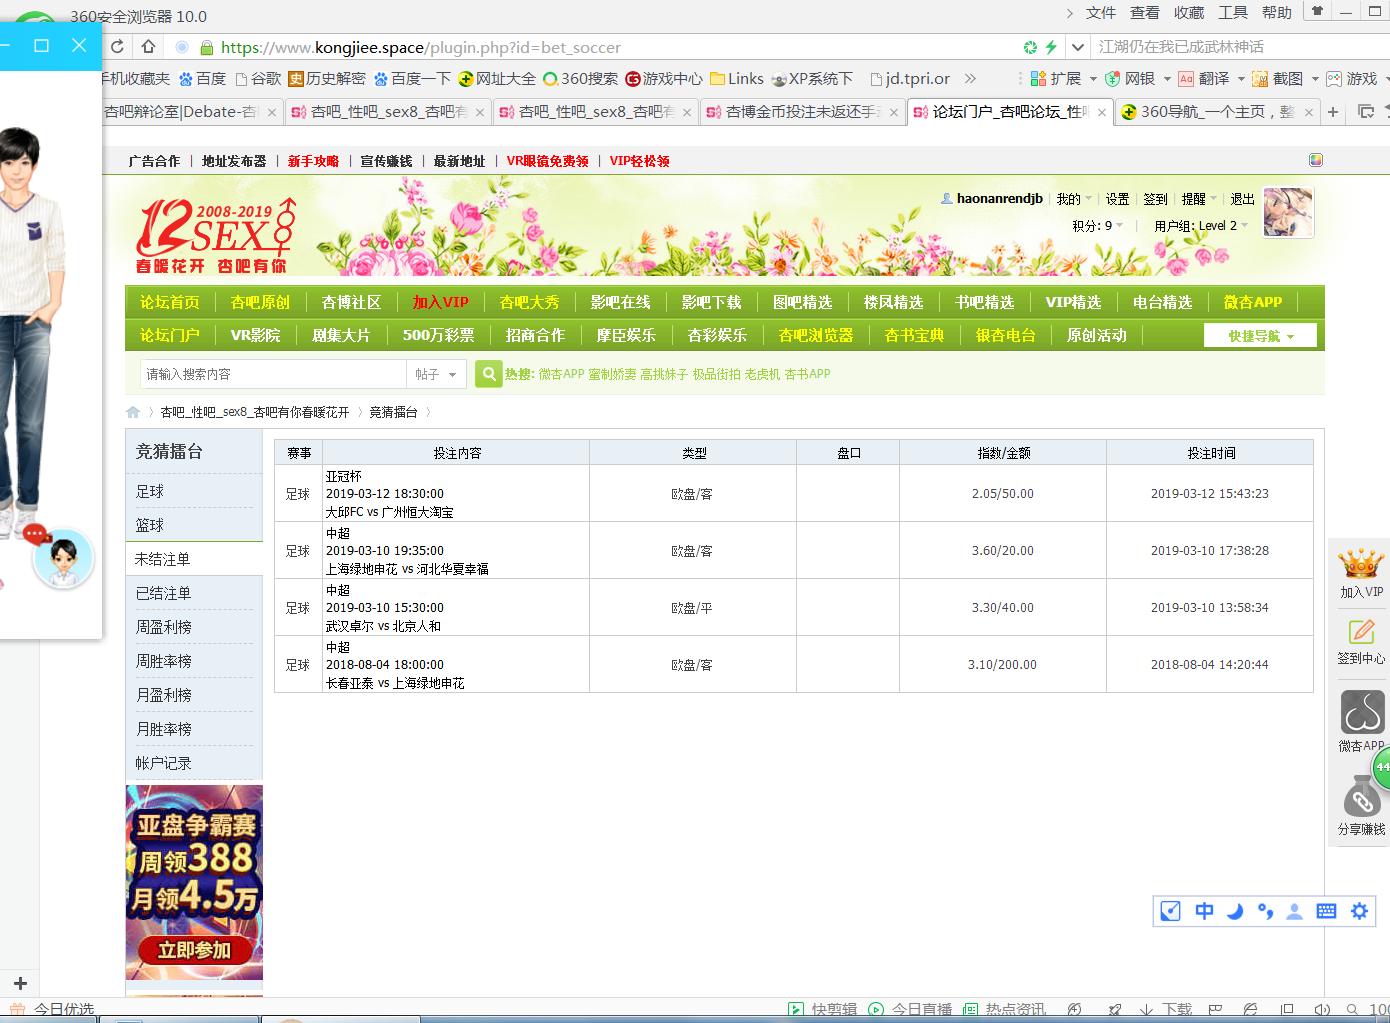Open the 签到中心 pencil icon
Screen dimensions: 1390x1023
pyautogui.click(x=1361, y=632)
